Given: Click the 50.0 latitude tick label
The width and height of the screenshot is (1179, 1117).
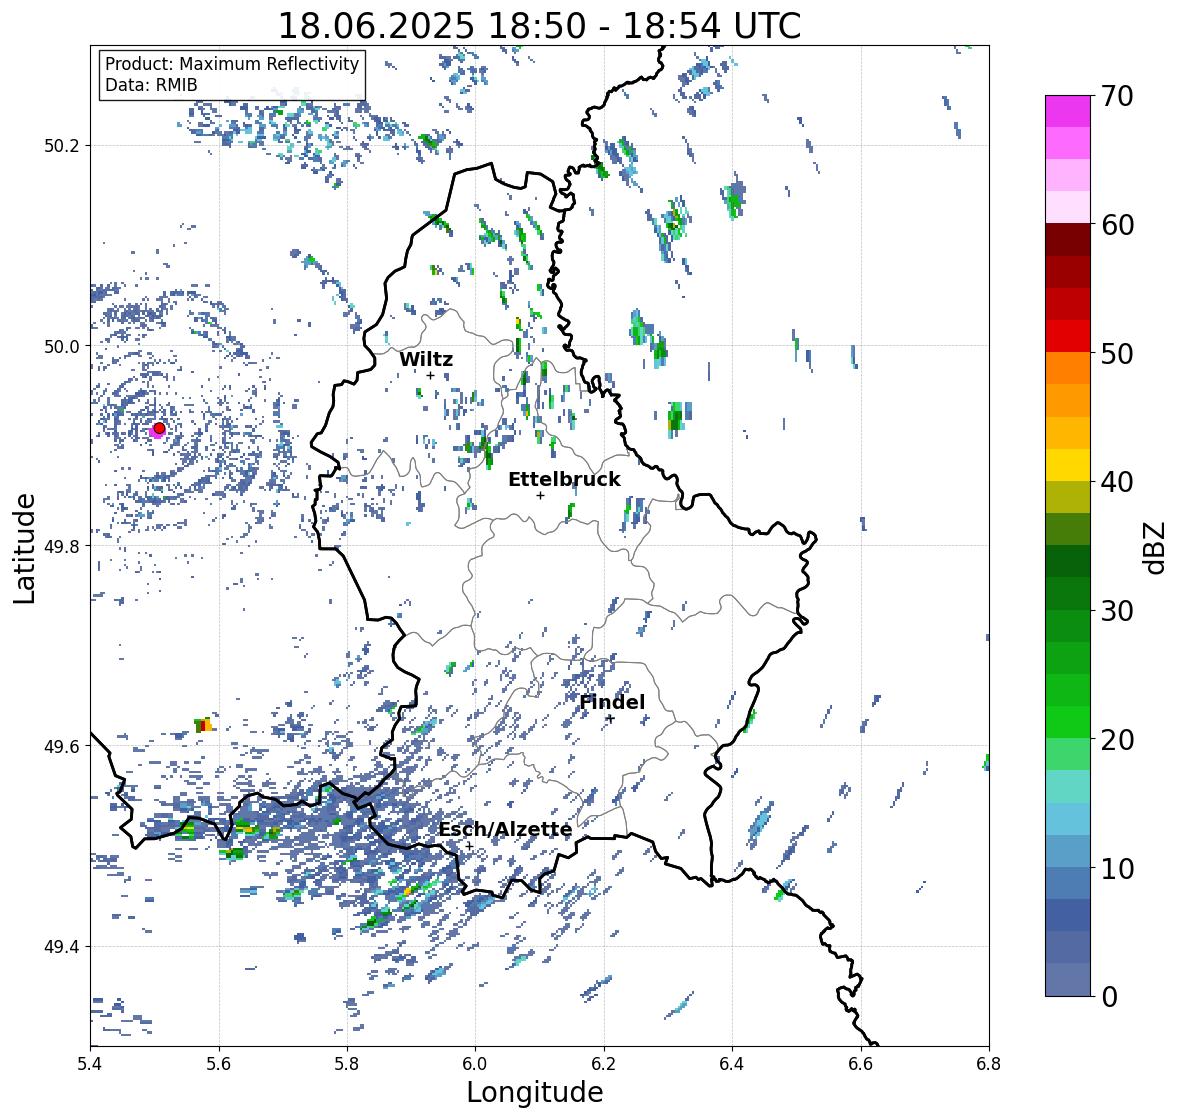Looking at the screenshot, I should pyautogui.click(x=62, y=347).
